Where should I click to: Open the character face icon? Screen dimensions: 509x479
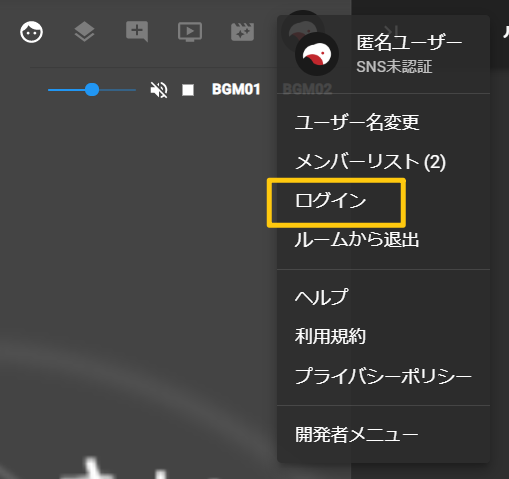click(x=31, y=32)
